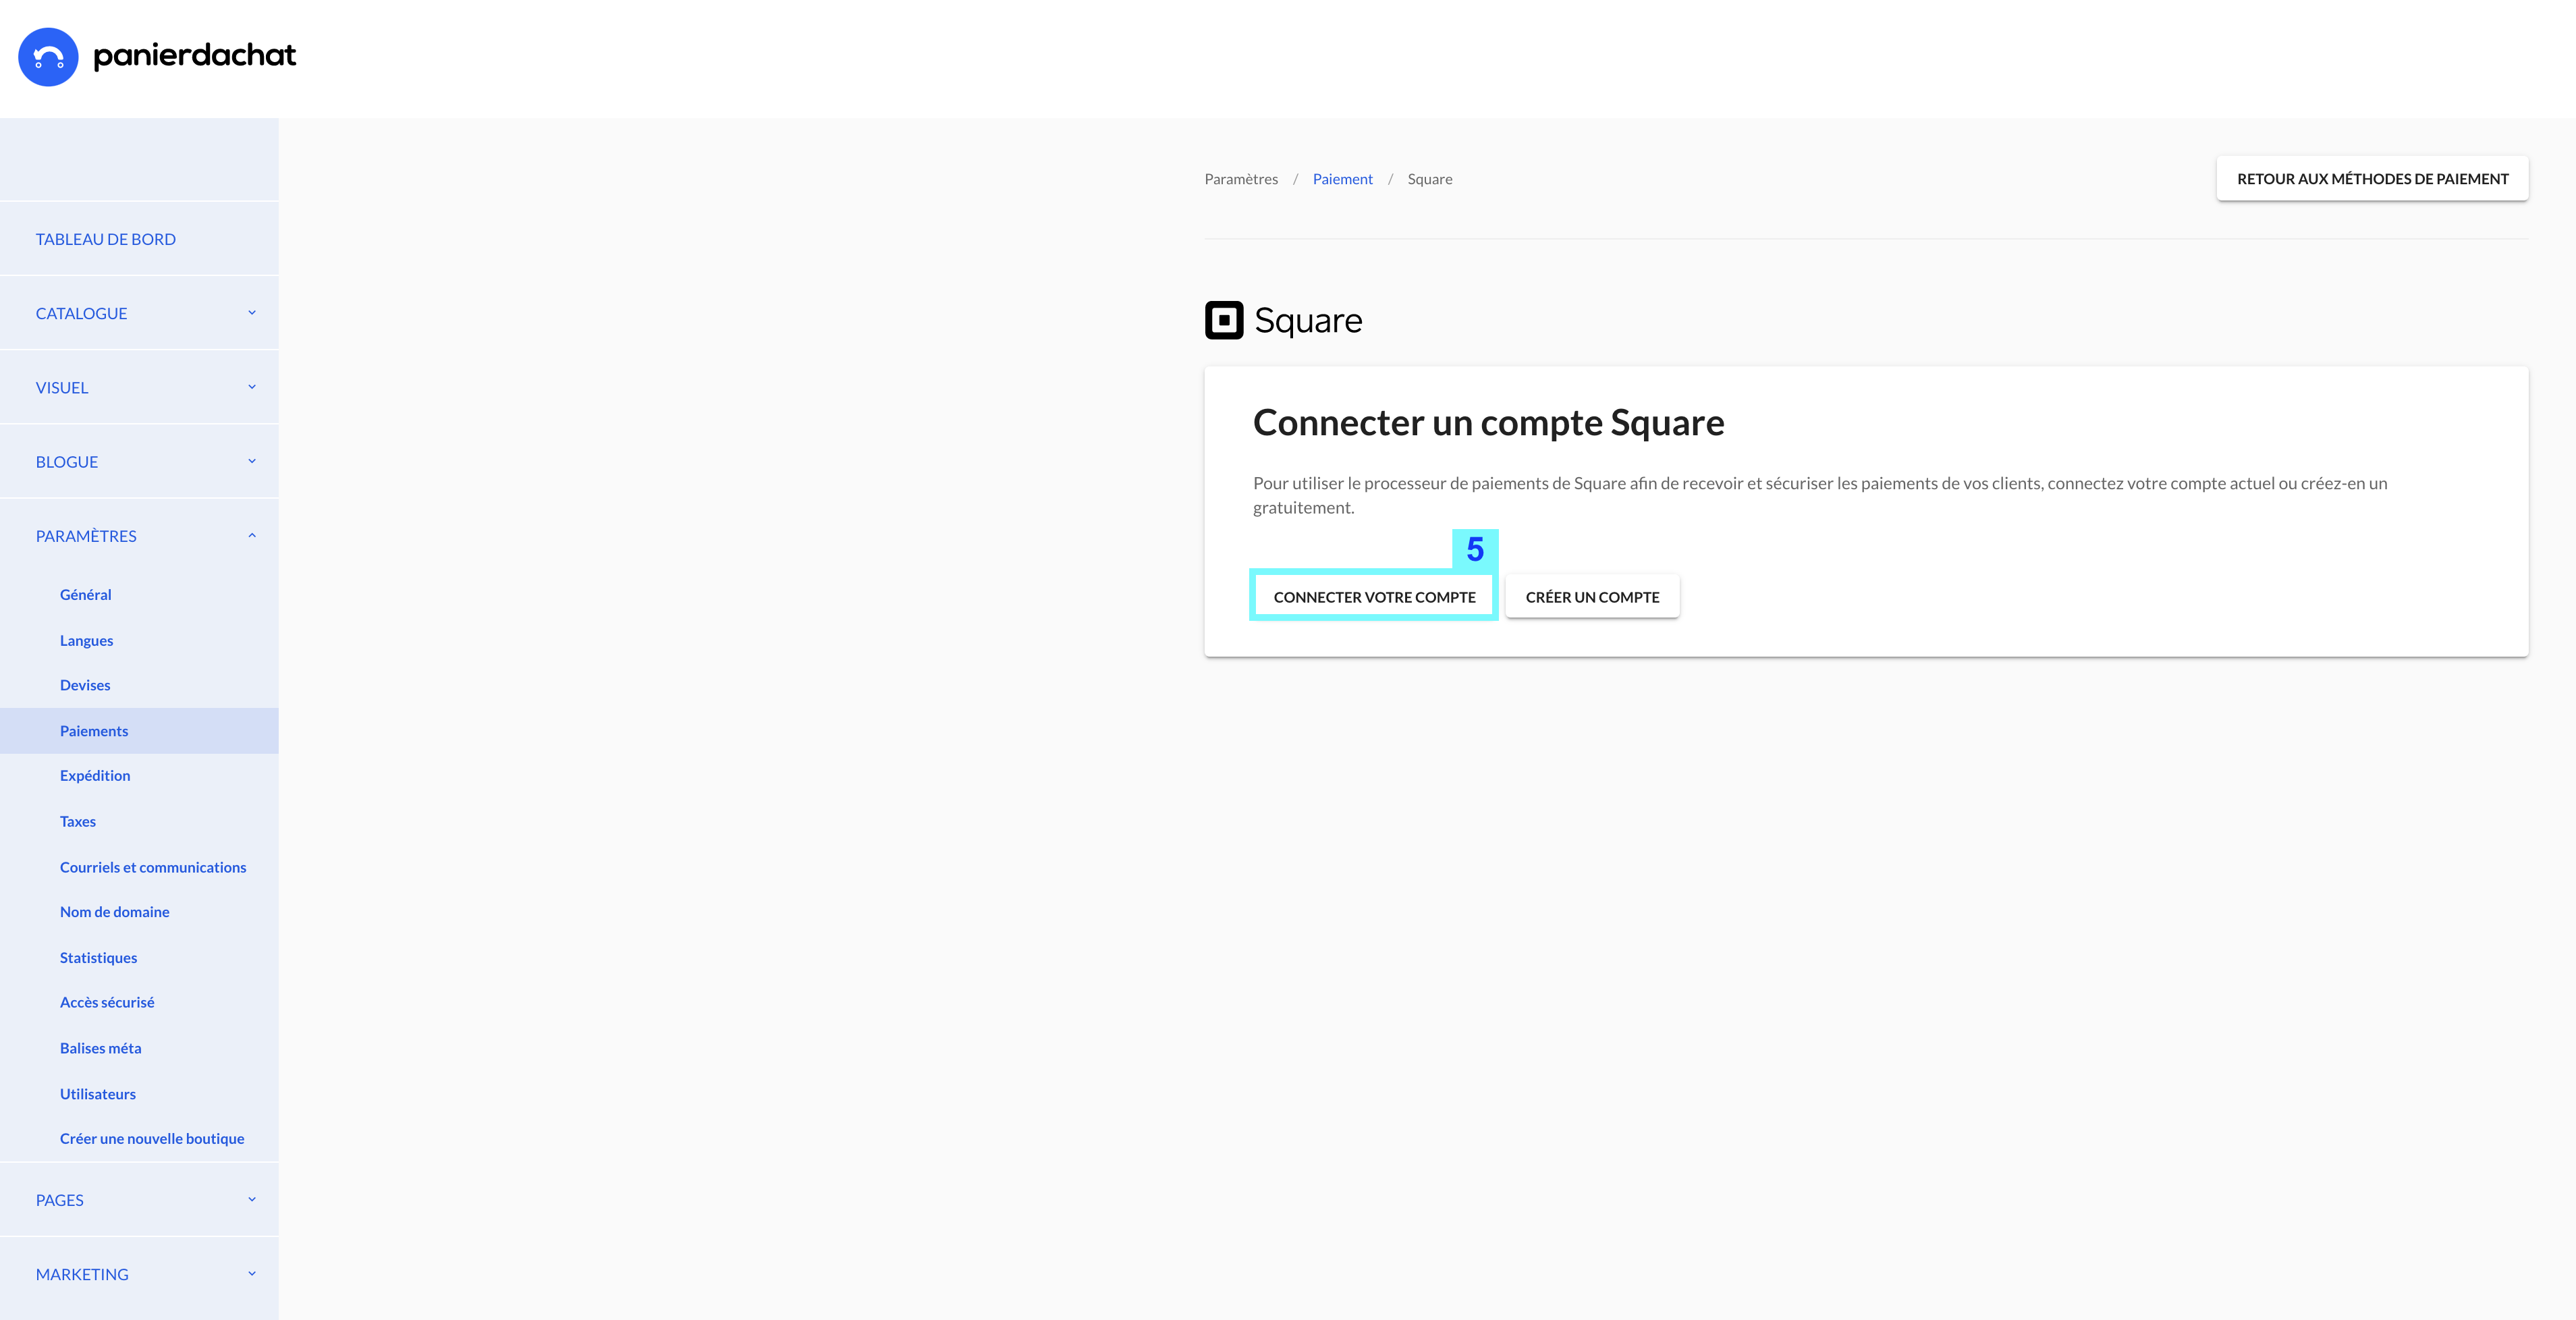The height and width of the screenshot is (1320, 2576).
Task: Click the Paiement breadcrumb link
Action: pyautogui.click(x=1342, y=179)
